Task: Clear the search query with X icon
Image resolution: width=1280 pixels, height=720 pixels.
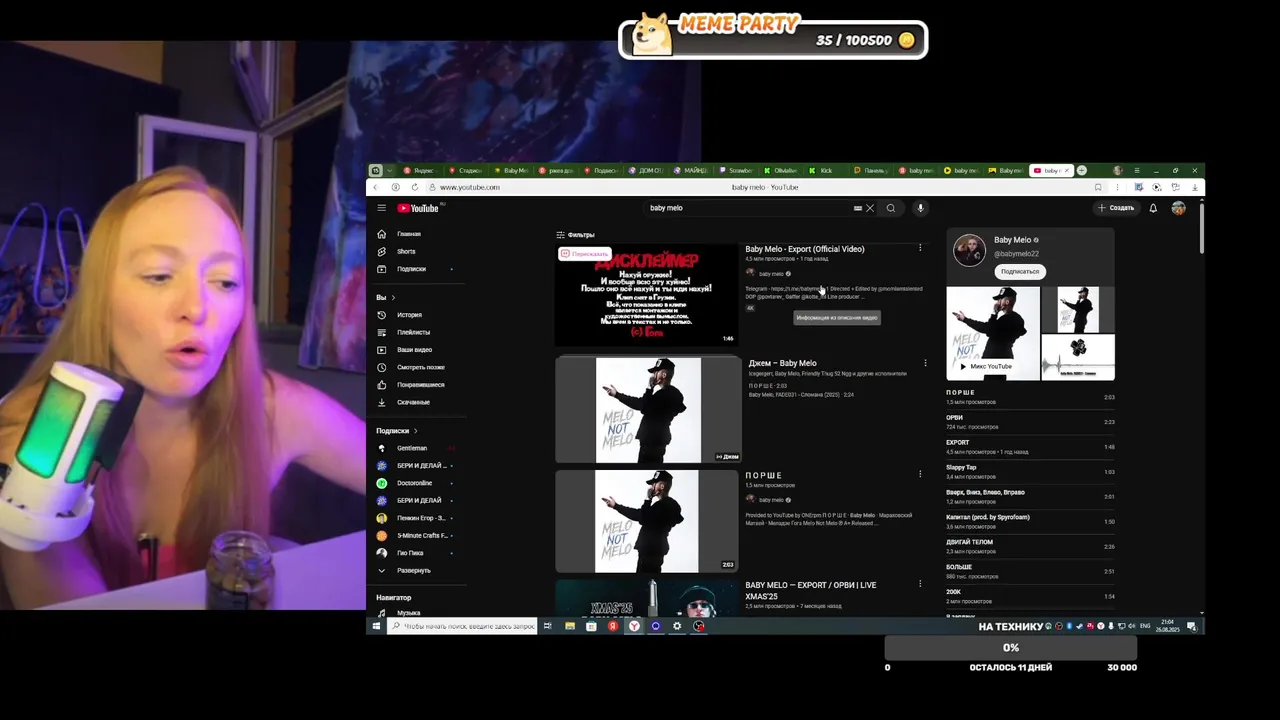Action: [870, 208]
